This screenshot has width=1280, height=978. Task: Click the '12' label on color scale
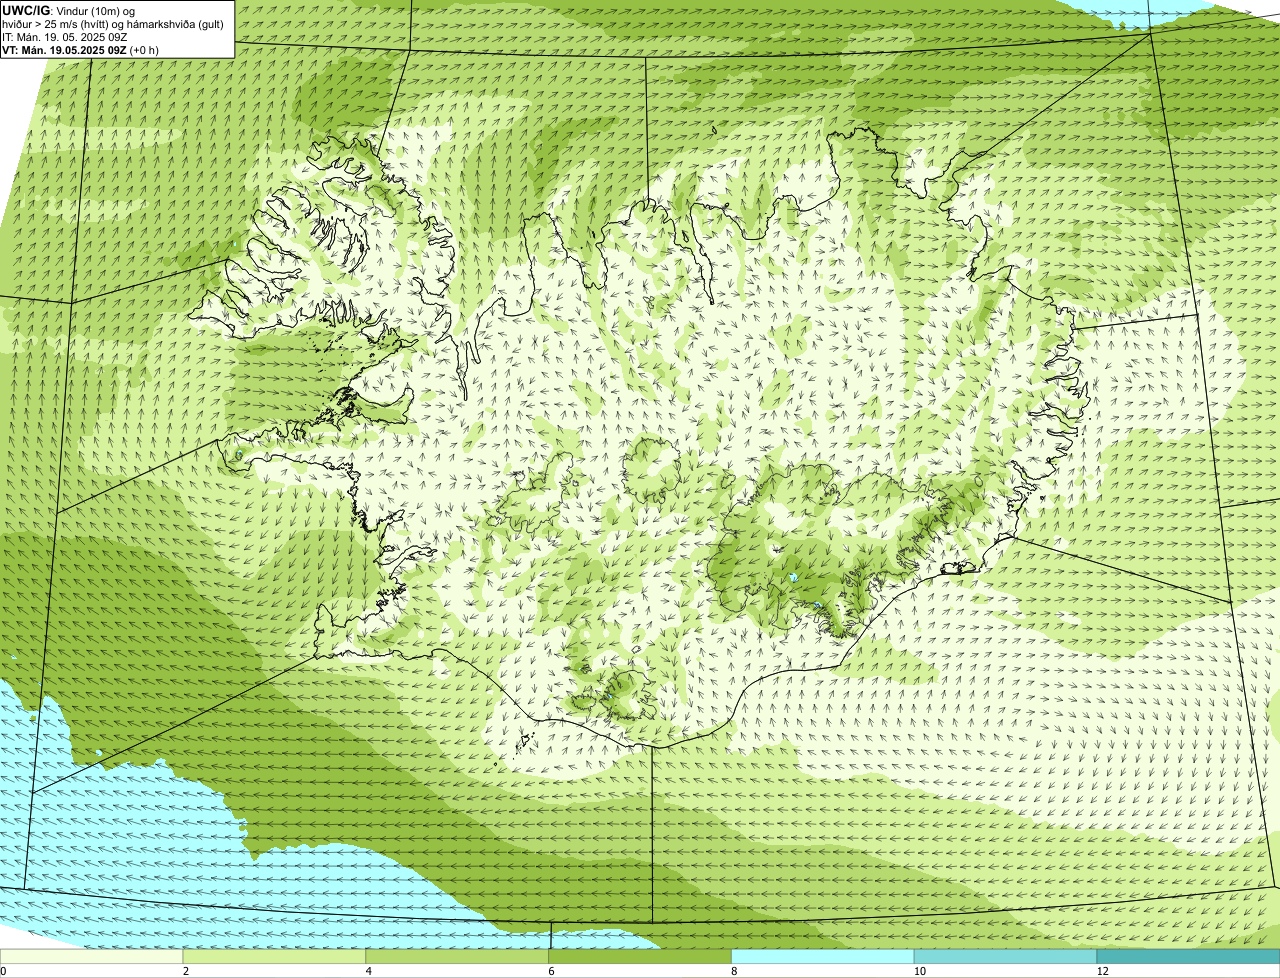[1101, 971]
